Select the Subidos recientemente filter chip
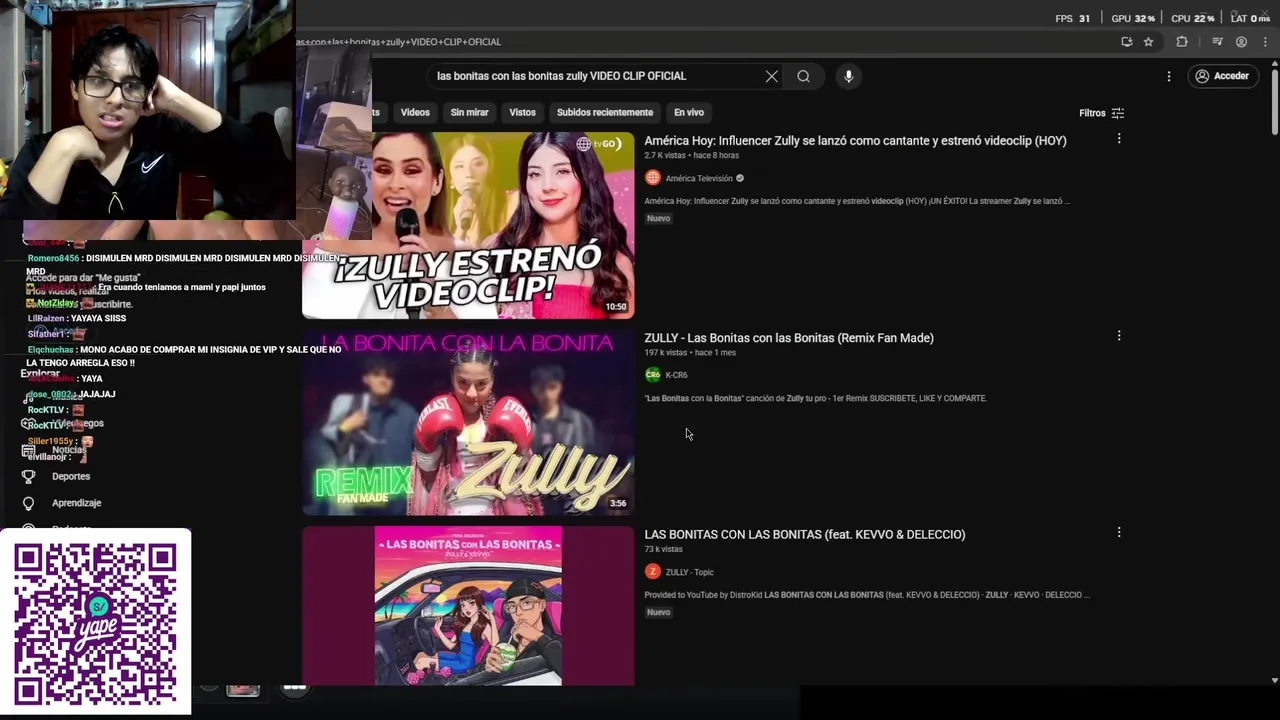The width and height of the screenshot is (1280, 720). 604,113
